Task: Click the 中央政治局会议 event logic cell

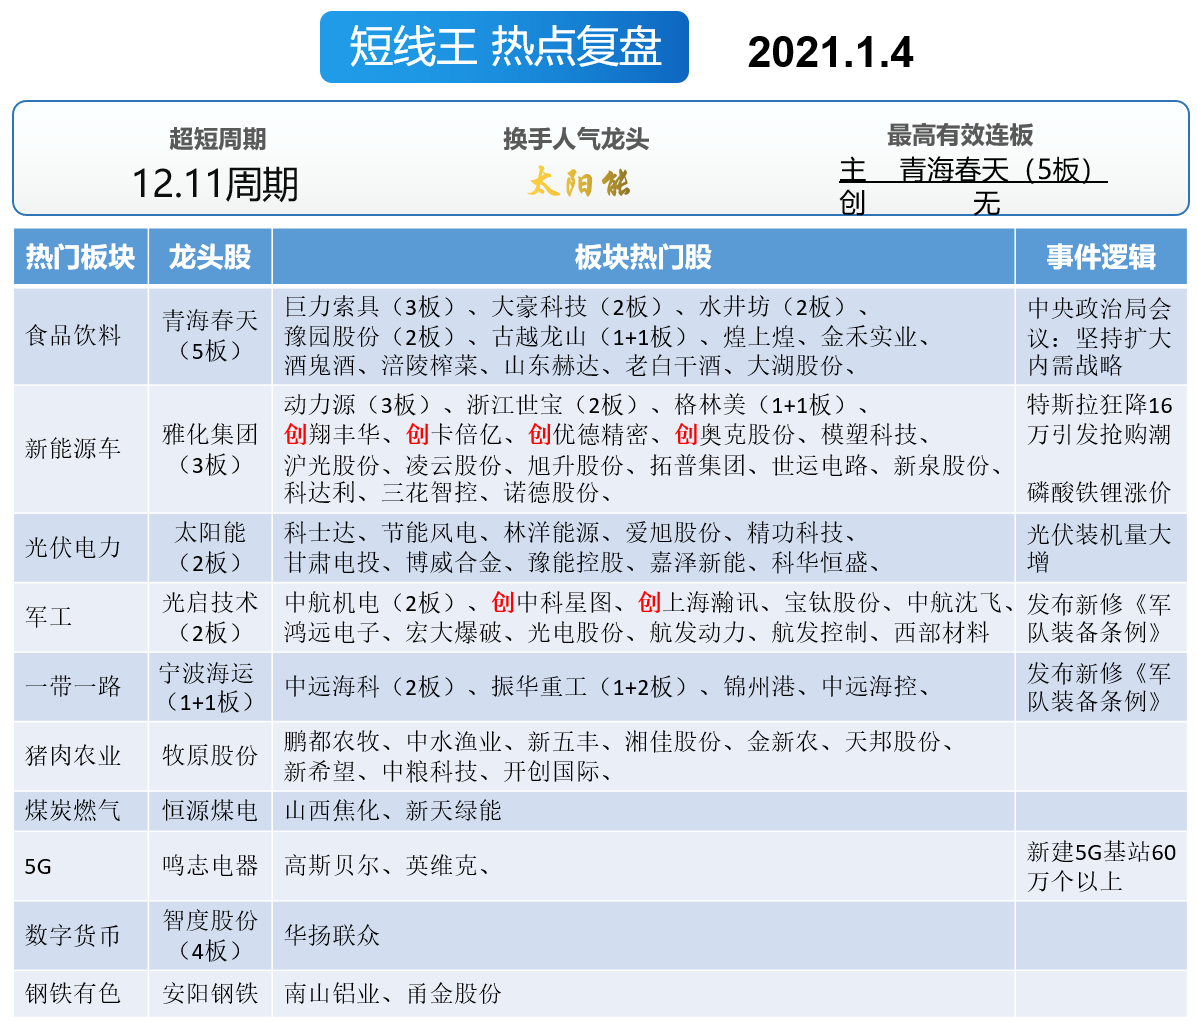Action: click(1101, 337)
